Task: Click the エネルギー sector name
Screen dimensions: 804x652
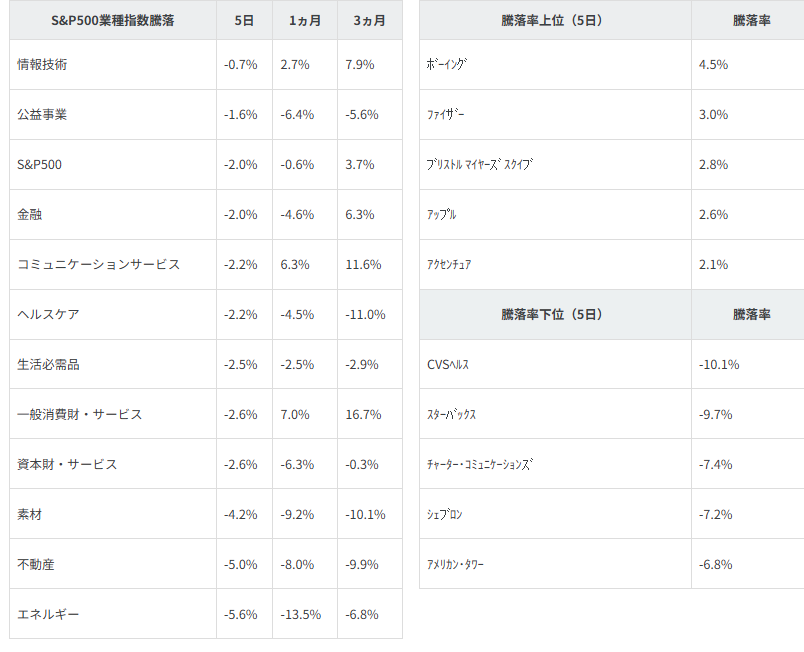Action: click(49, 614)
